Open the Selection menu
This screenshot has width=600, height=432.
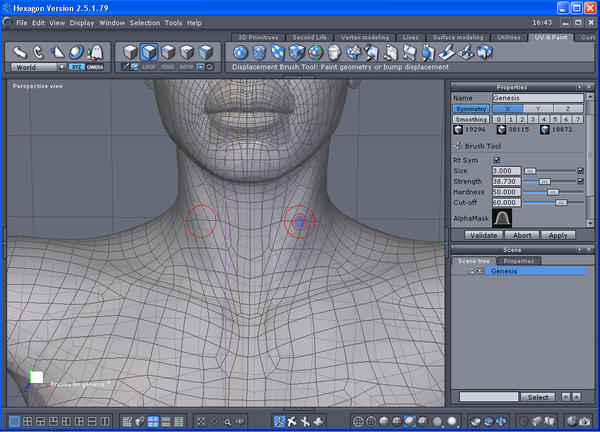pyautogui.click(x=145, y=22)
